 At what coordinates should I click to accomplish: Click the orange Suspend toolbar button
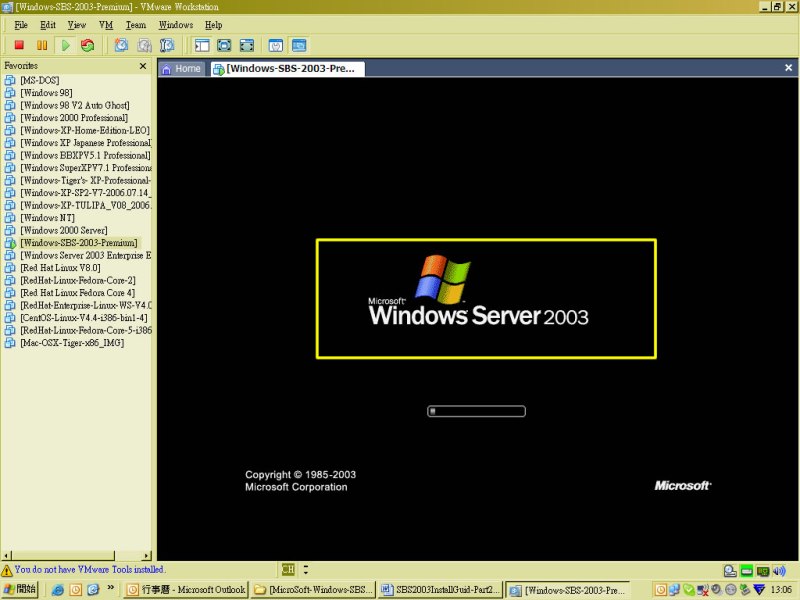pos(42,45)
